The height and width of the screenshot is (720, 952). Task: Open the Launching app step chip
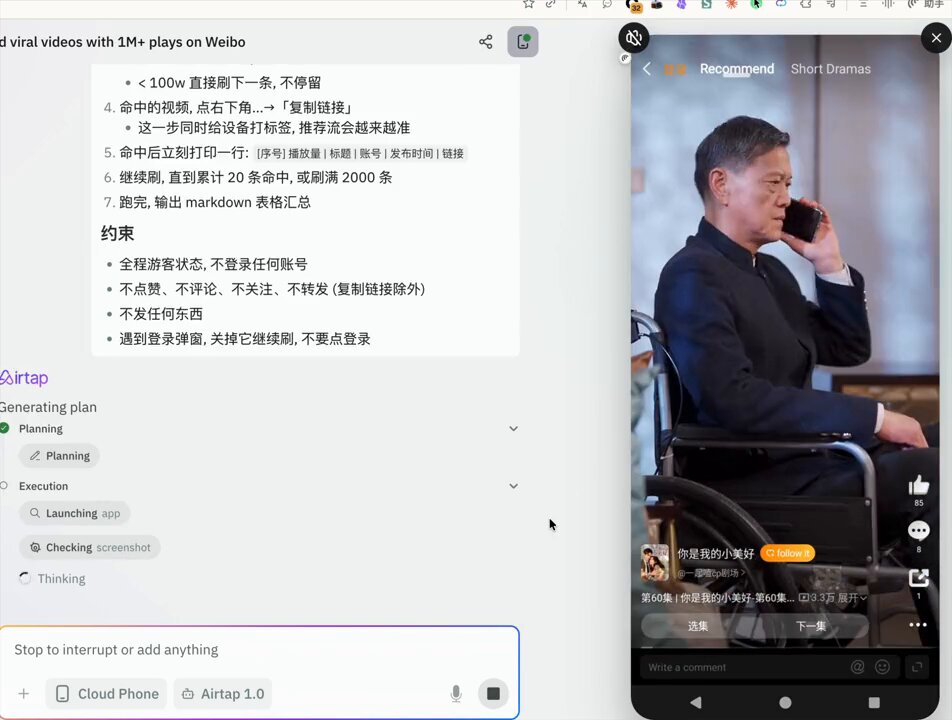74,514
